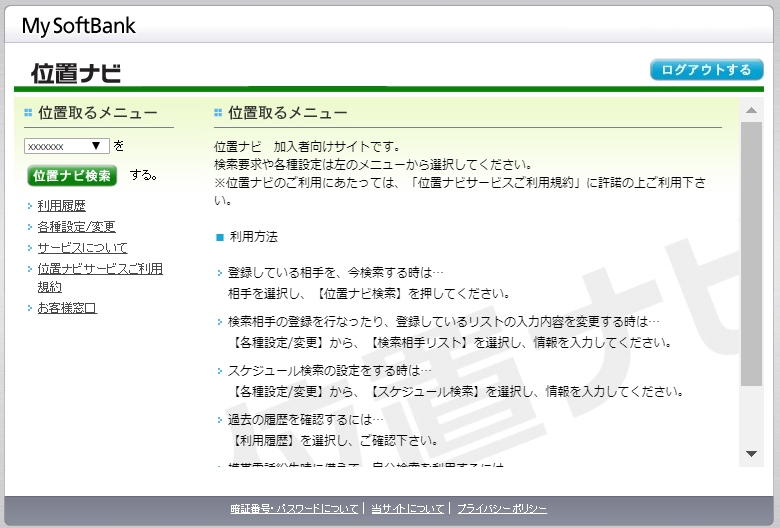
Task: Click the text 【利用履歴】を選択し、ご確認下さい。
Action: (333, 441)
